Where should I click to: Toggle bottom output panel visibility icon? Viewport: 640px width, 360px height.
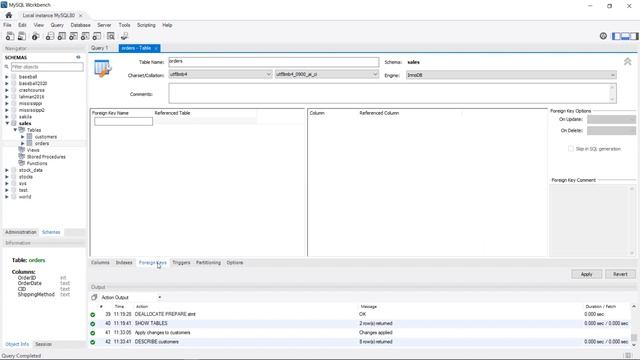(x=625, y=36)
